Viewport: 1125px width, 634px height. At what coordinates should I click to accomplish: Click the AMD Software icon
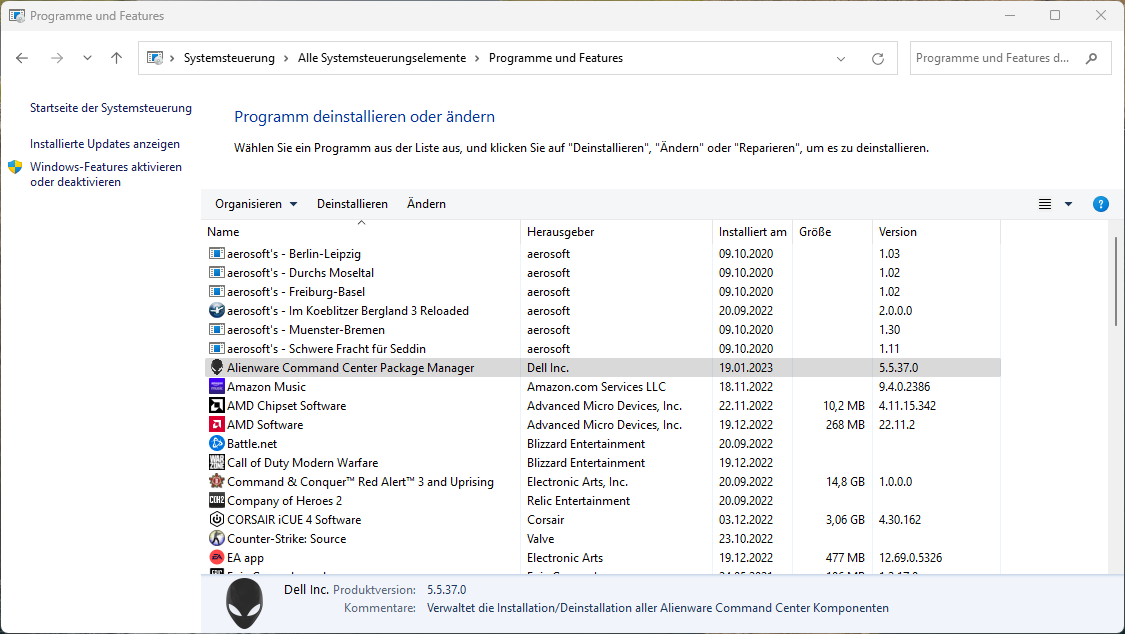tap(216, 425)
